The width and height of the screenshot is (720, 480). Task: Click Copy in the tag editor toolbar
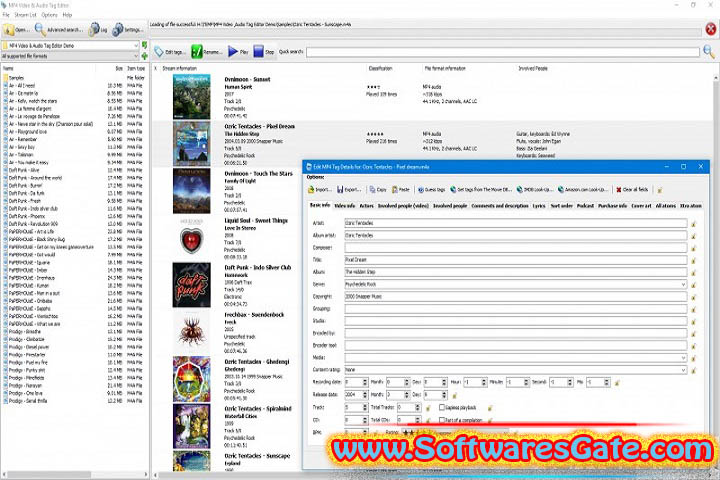(x=378, y=189)
